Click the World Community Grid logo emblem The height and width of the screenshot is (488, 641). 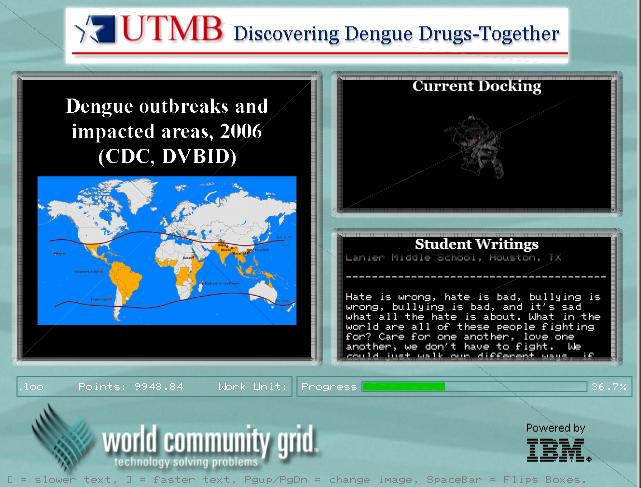point(63,437)
